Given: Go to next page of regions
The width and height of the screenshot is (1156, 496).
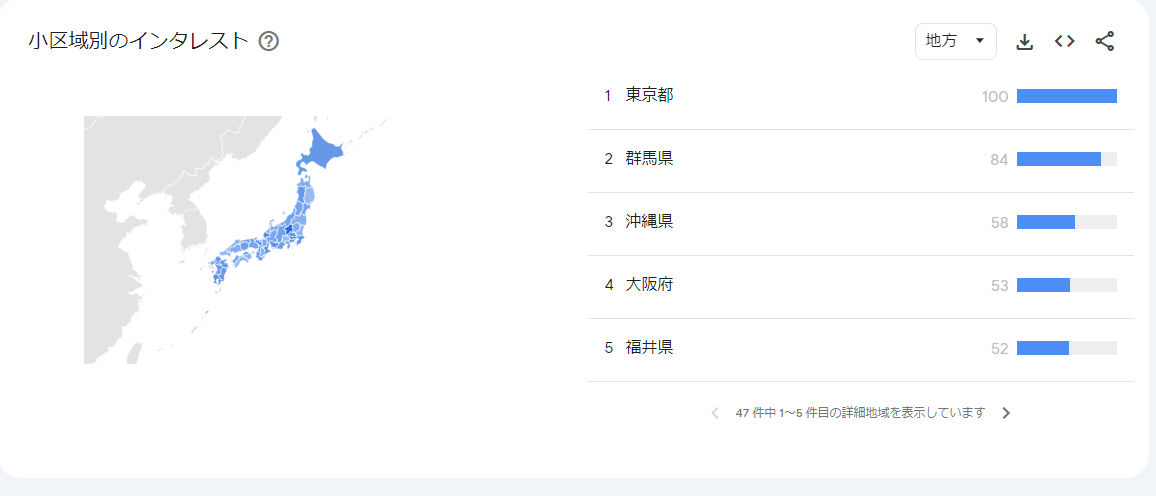Looking at the screenshot, I should 1006,413.
